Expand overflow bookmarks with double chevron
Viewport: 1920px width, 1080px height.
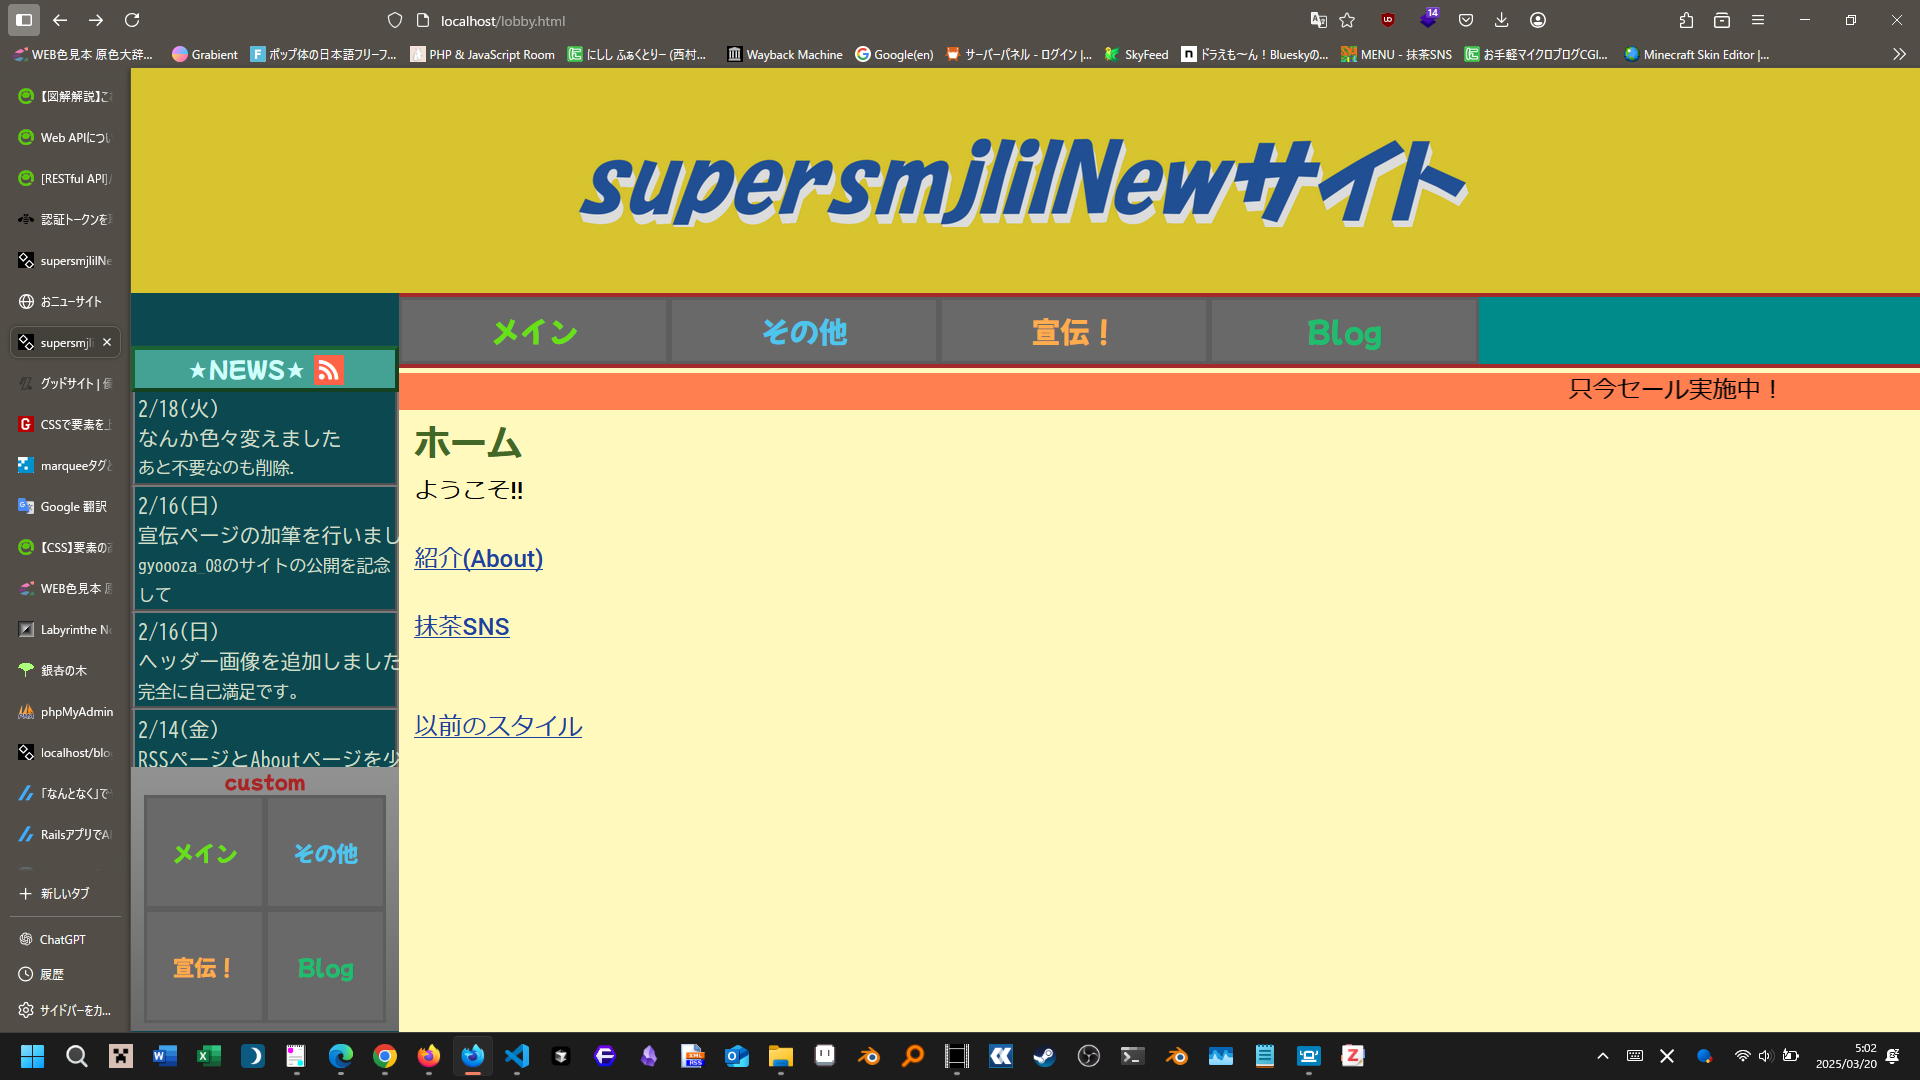(1898, 55)
